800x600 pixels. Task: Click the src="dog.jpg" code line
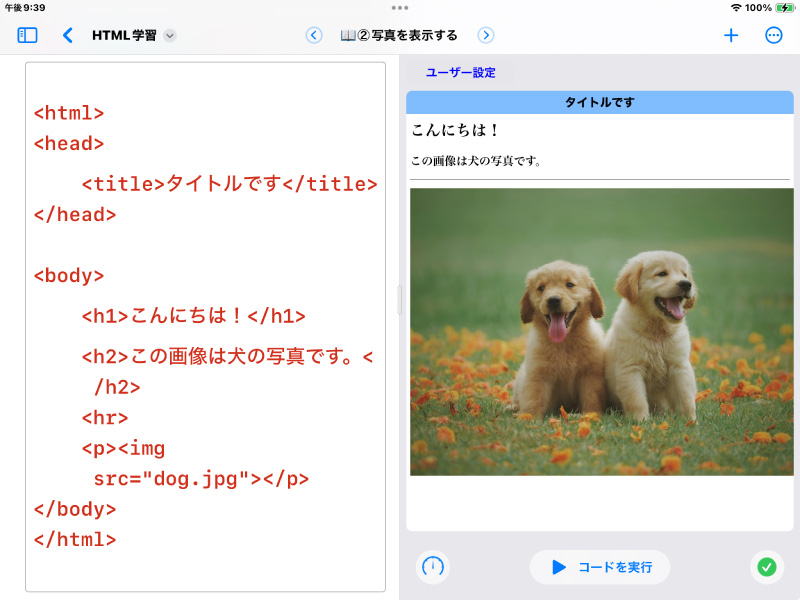point(200,478)
